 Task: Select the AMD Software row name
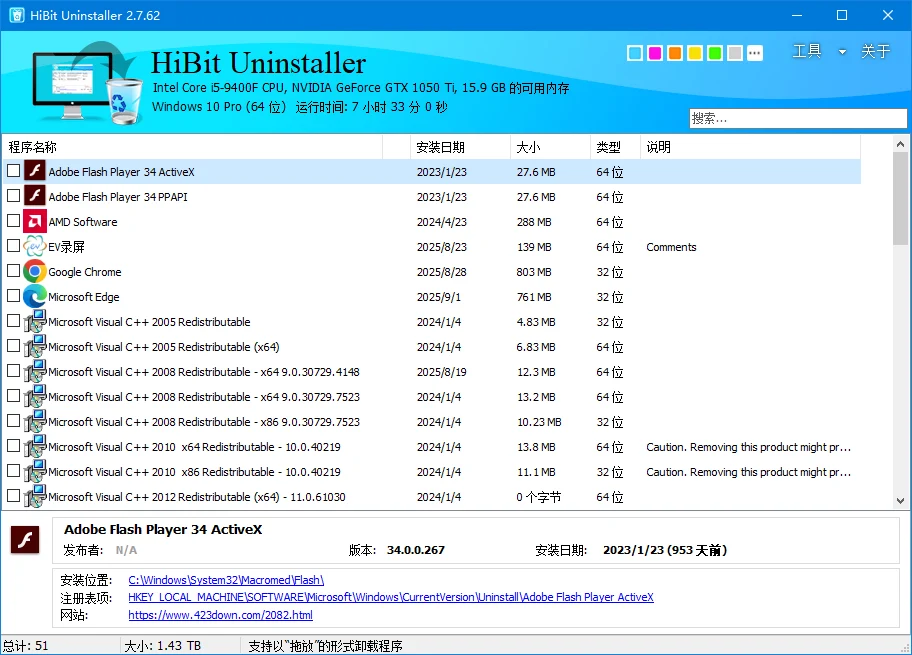pyautogui.click(x=83, y=222)
